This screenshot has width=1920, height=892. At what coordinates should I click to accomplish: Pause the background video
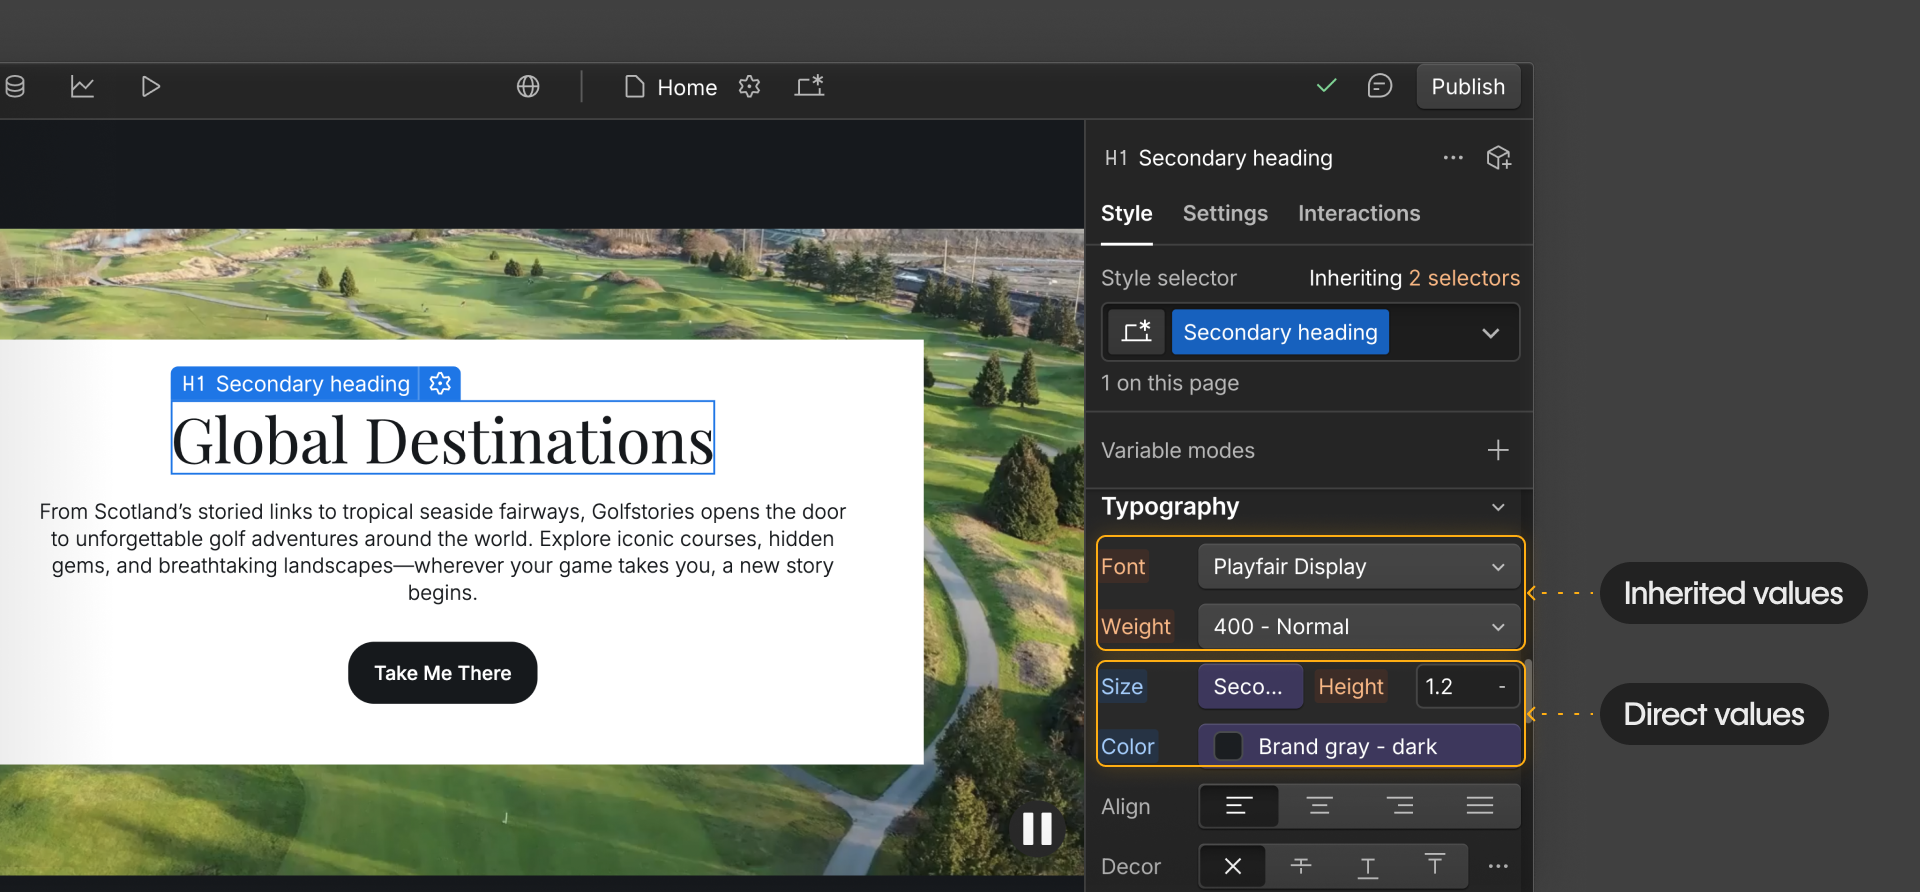click(1037, 829)
